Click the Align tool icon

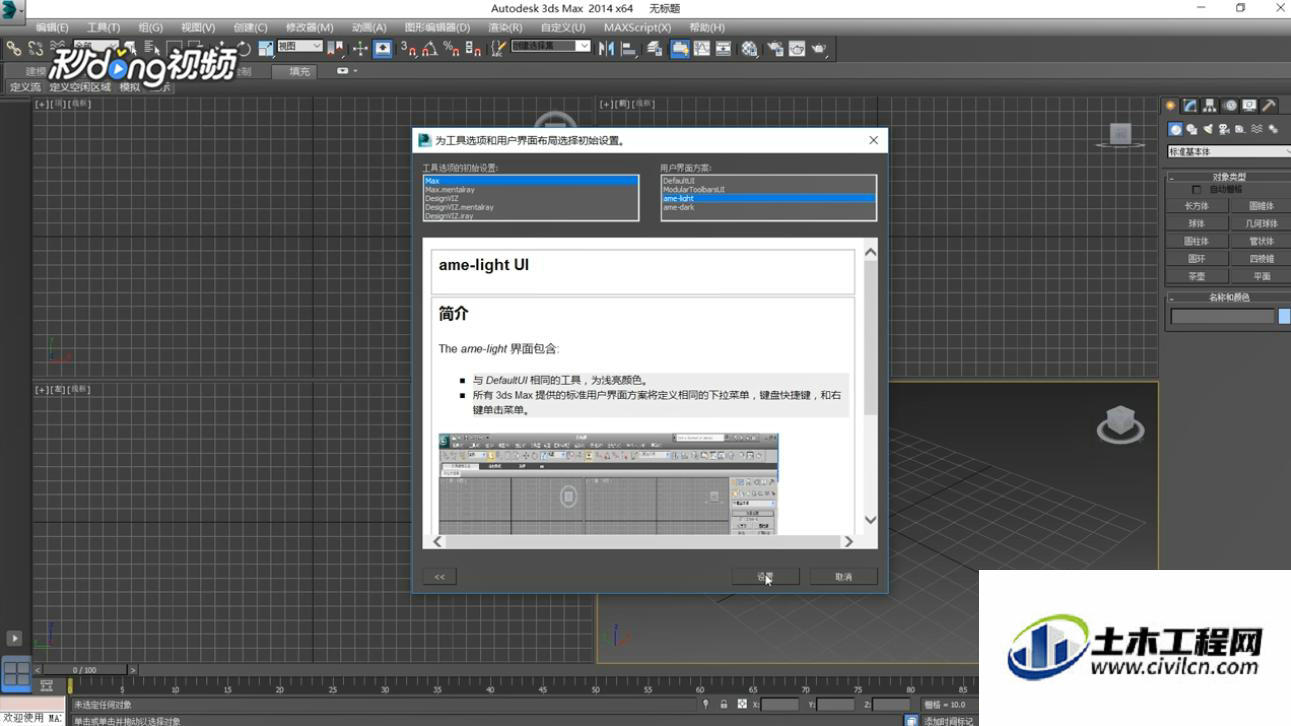coord(629,48)
